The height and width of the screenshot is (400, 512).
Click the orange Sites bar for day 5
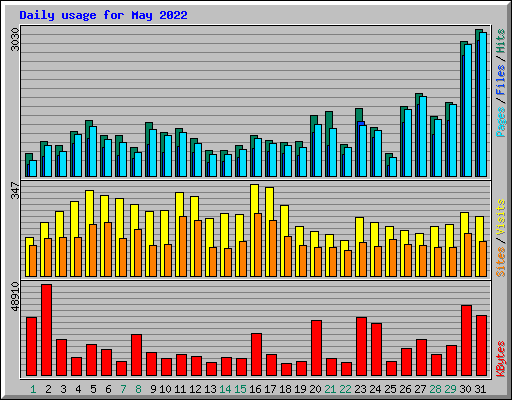(x=93, y=250)
